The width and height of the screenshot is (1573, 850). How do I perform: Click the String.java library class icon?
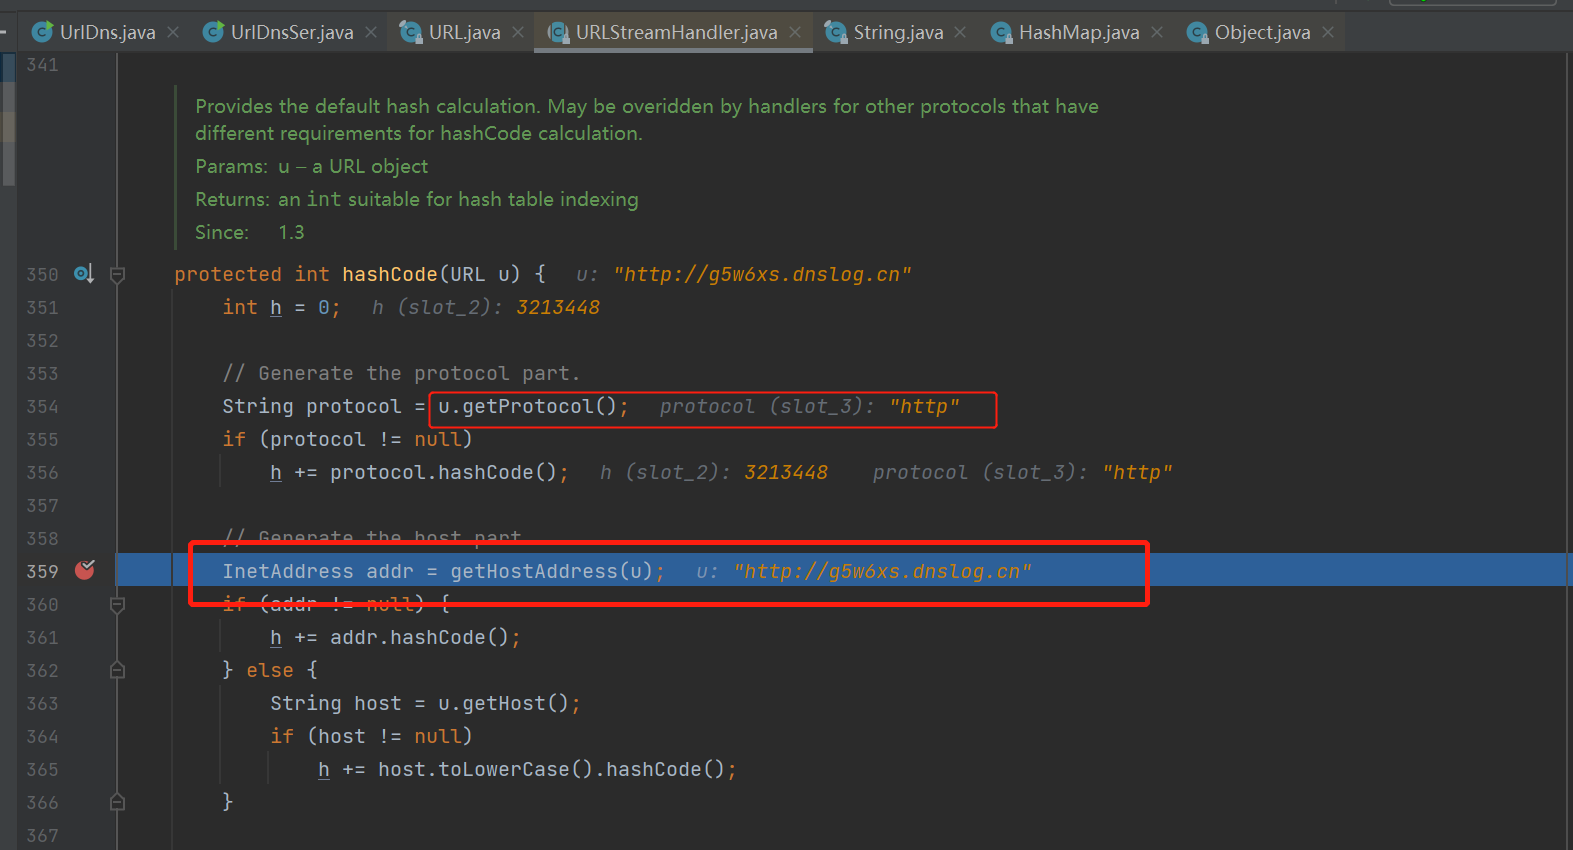[835, 32]
